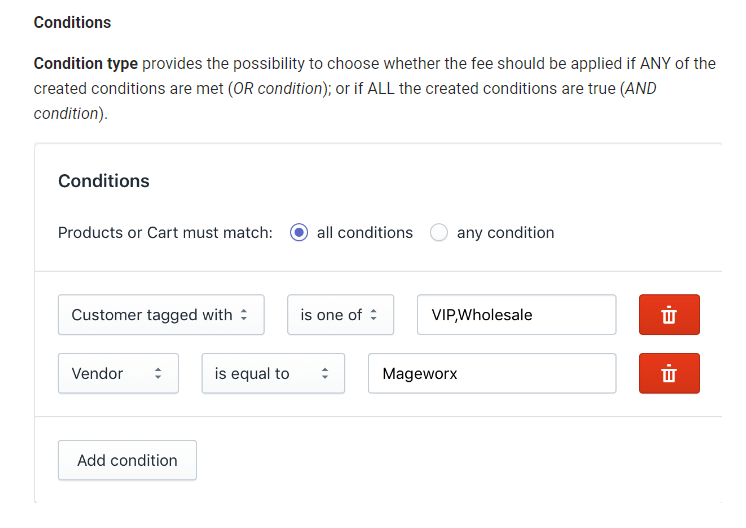Focus the Mageworx value input
Screen dimensions: 746x528
pyautogui.click(x=491, y=374)
